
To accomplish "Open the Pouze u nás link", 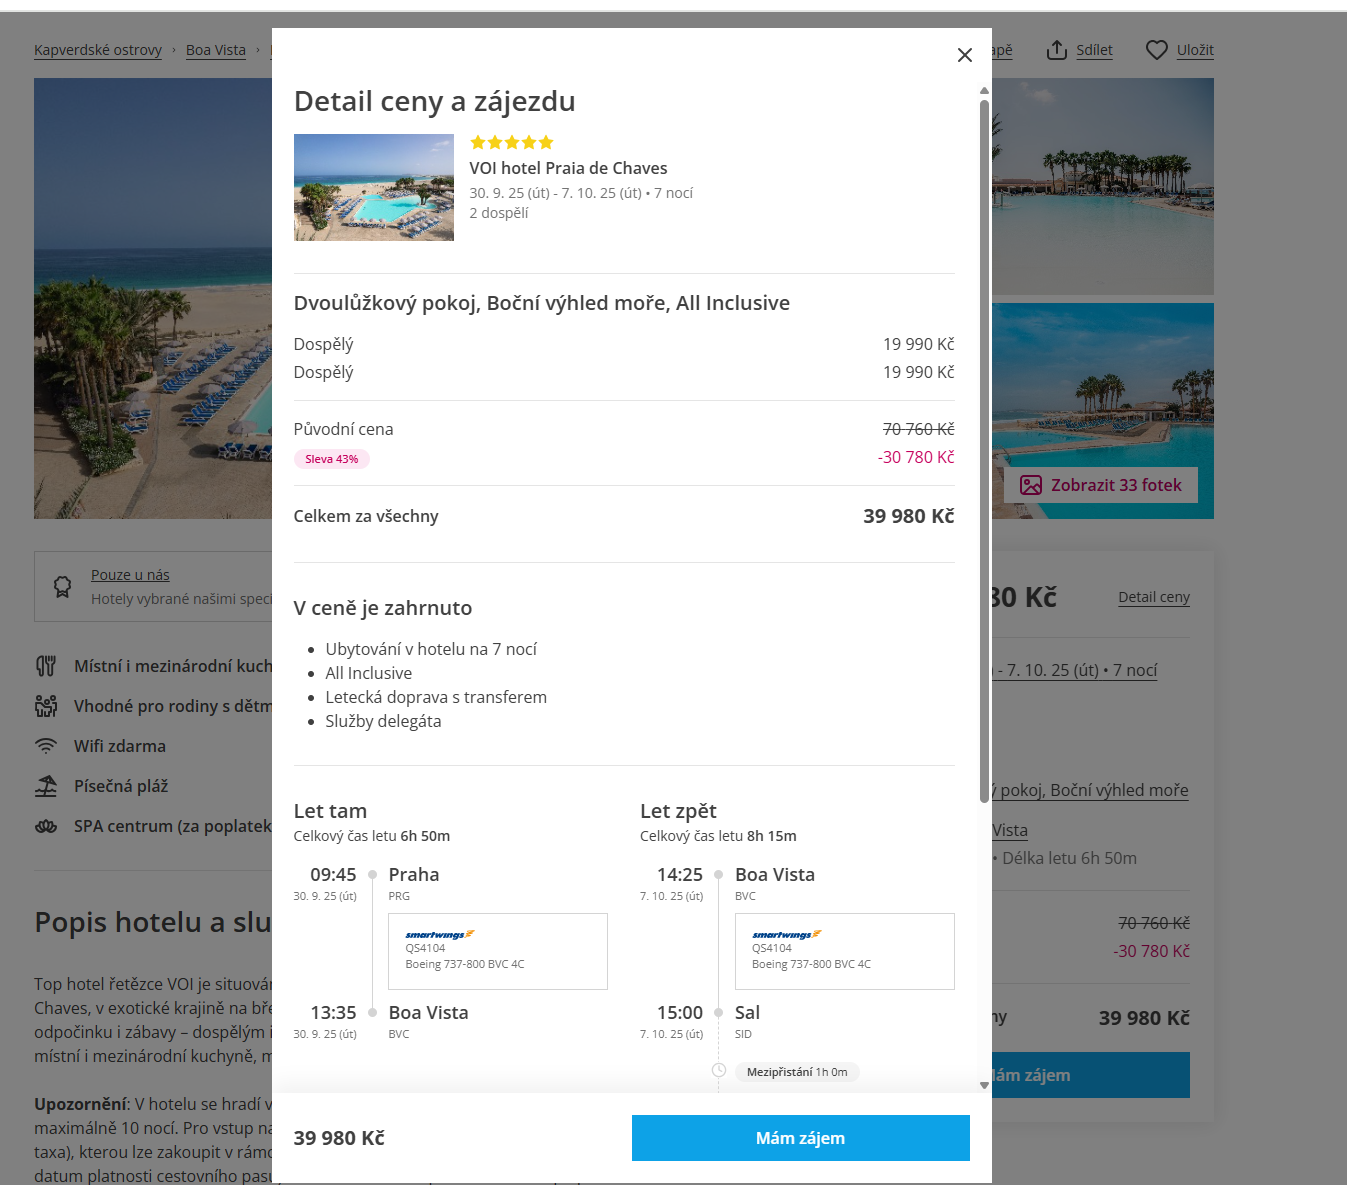I will tap(130, 575).
